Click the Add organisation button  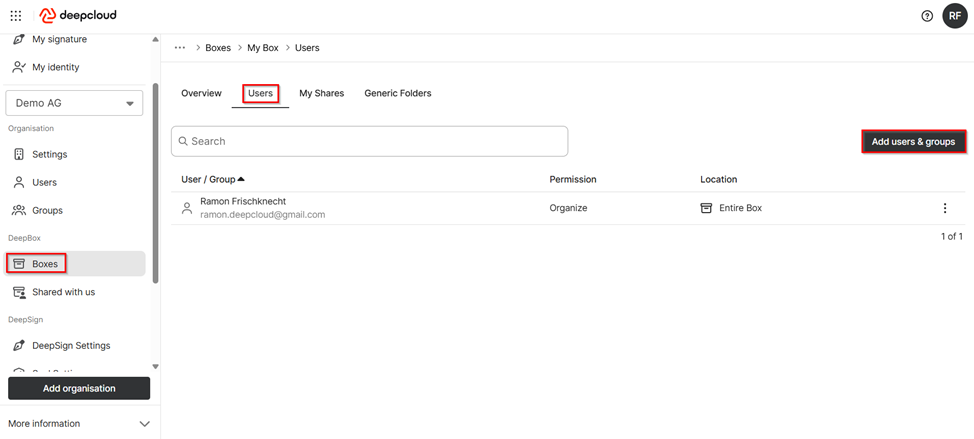click(x=79, y=388)
